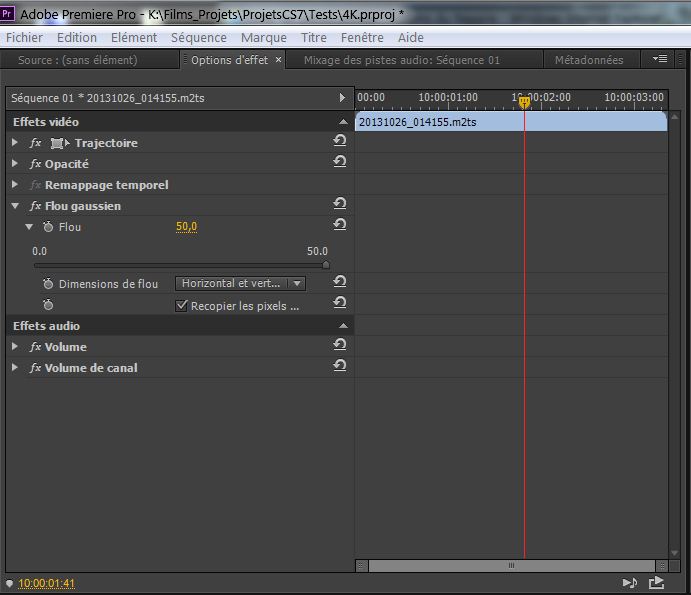Reset the Flou parameter value
The image size is (691, 595).
[339, 225]
